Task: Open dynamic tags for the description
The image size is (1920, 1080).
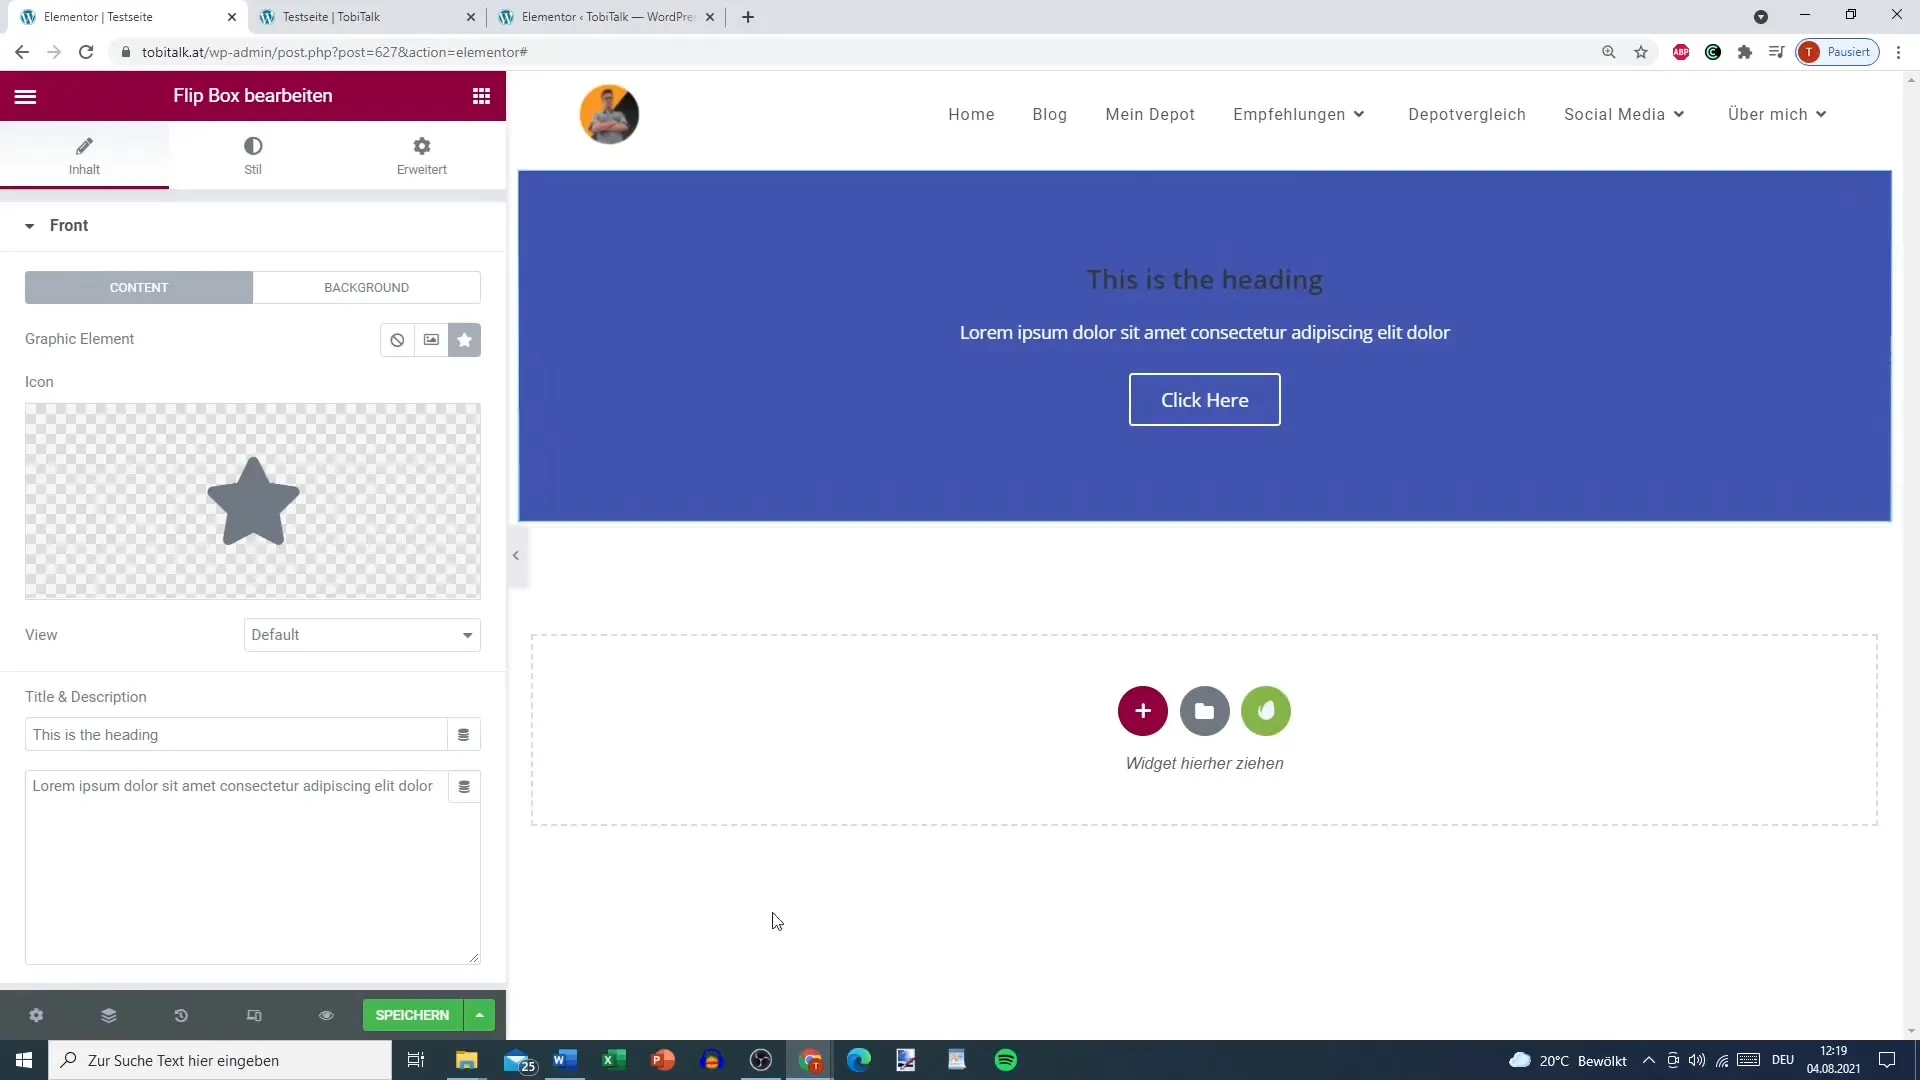Action: point(464,787)
